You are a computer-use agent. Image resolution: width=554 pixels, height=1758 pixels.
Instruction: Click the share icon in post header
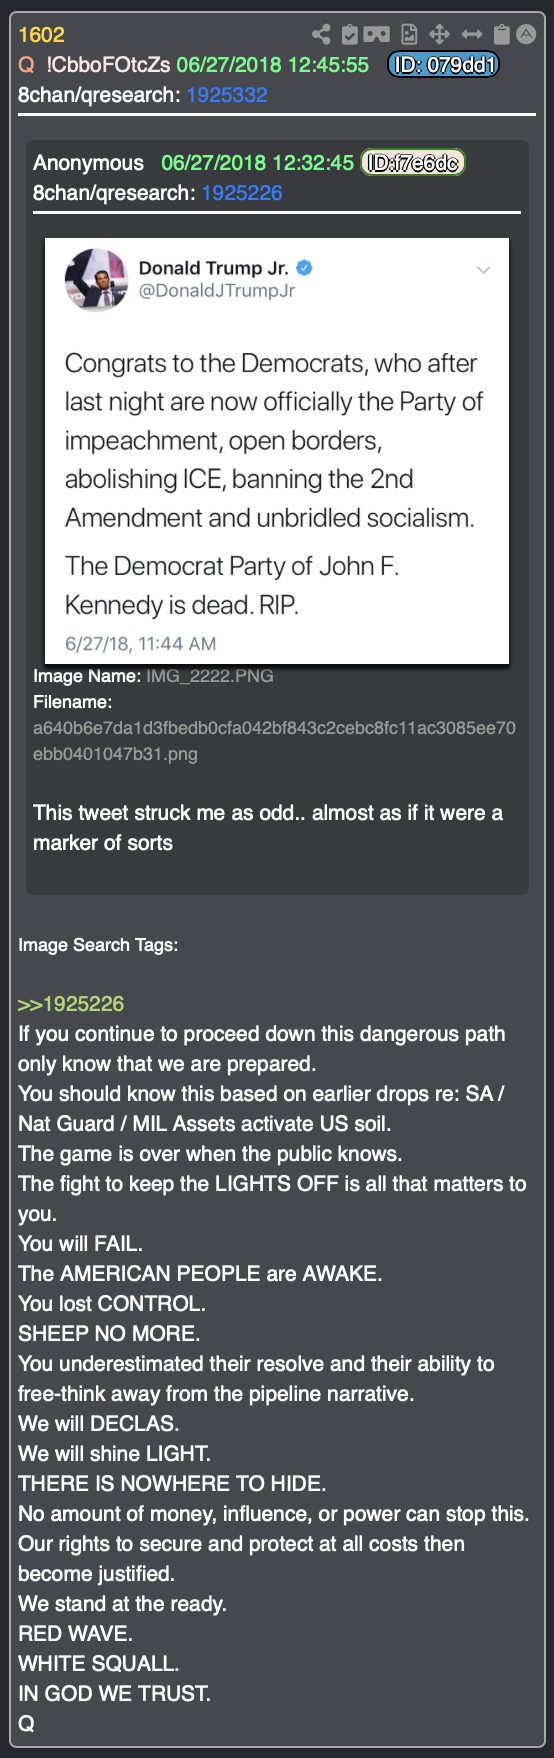point(321,35)
